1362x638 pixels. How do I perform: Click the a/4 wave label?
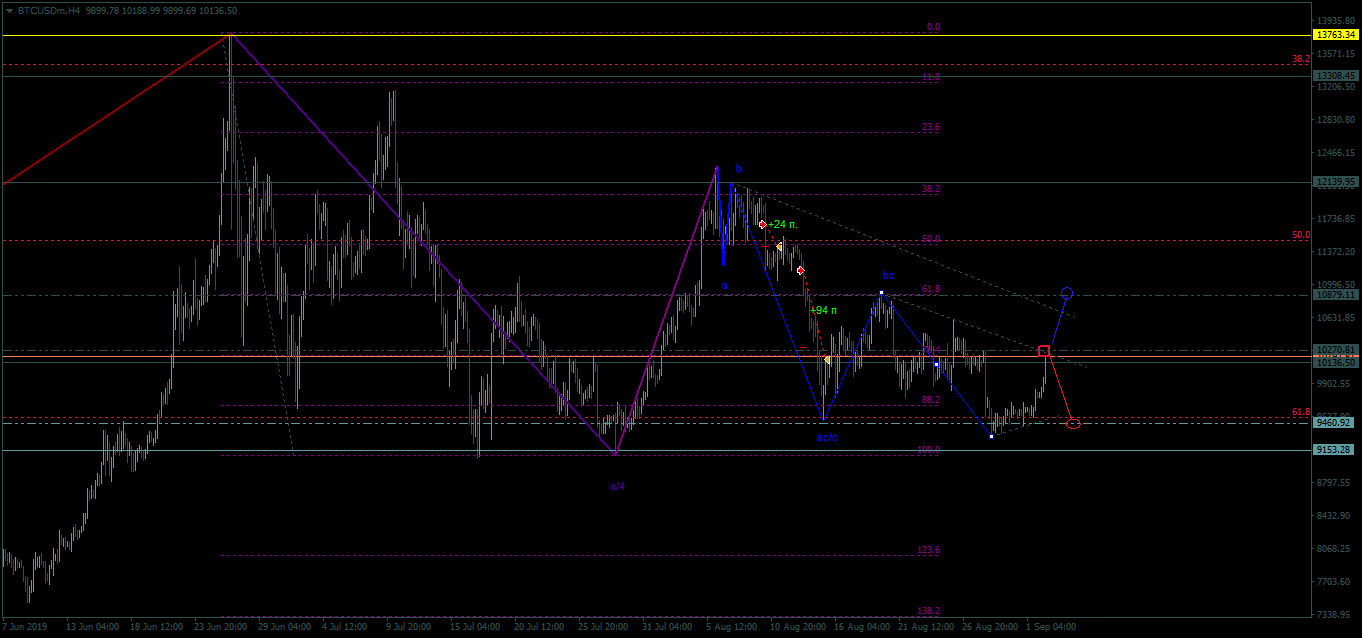(618, 486)
